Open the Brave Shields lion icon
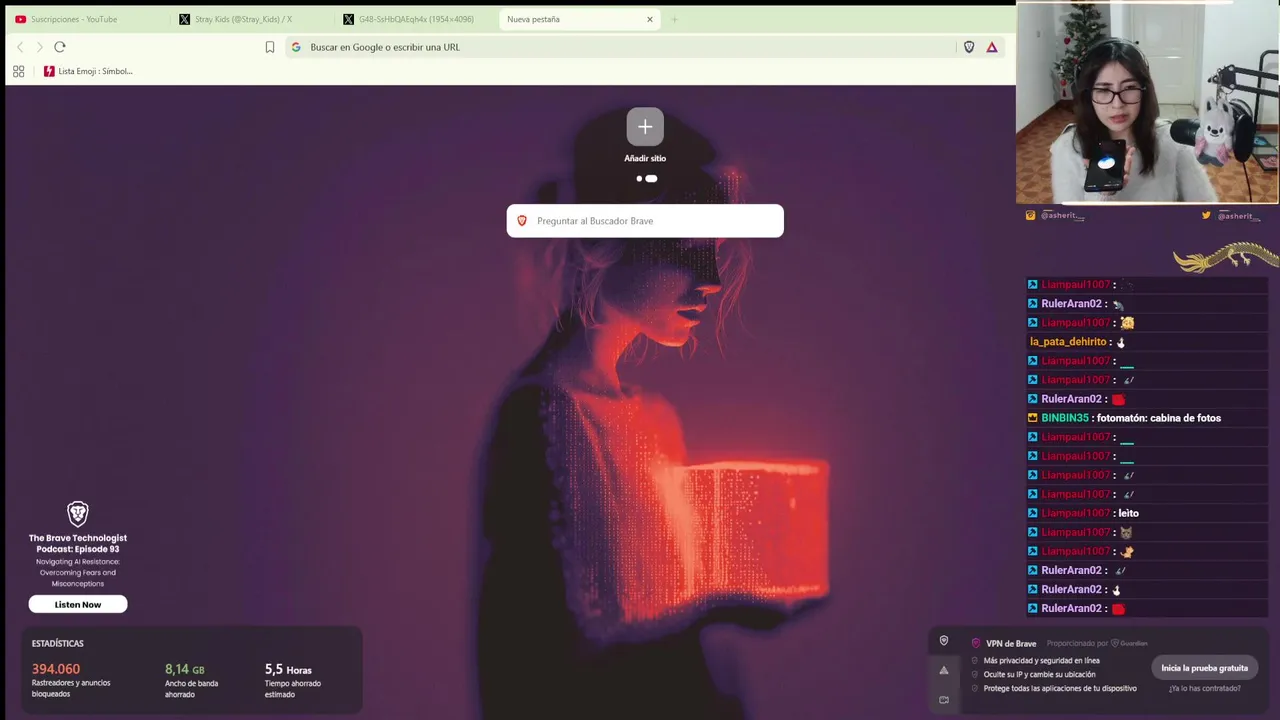 click(x=969, y=47)
